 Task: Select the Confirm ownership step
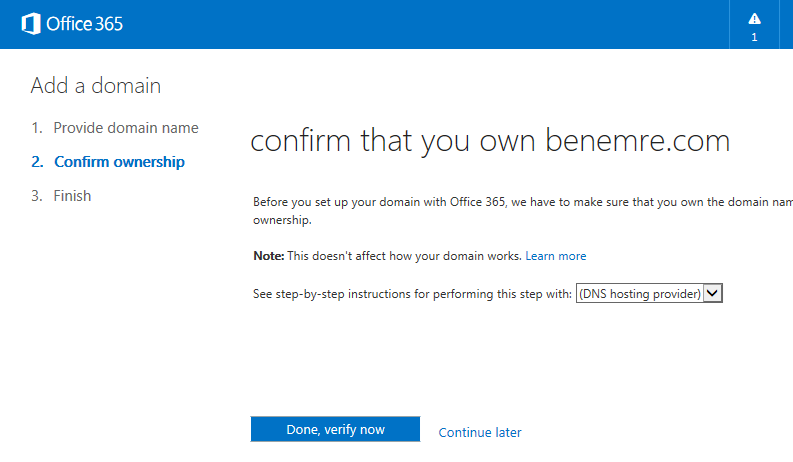pos(119,162)
